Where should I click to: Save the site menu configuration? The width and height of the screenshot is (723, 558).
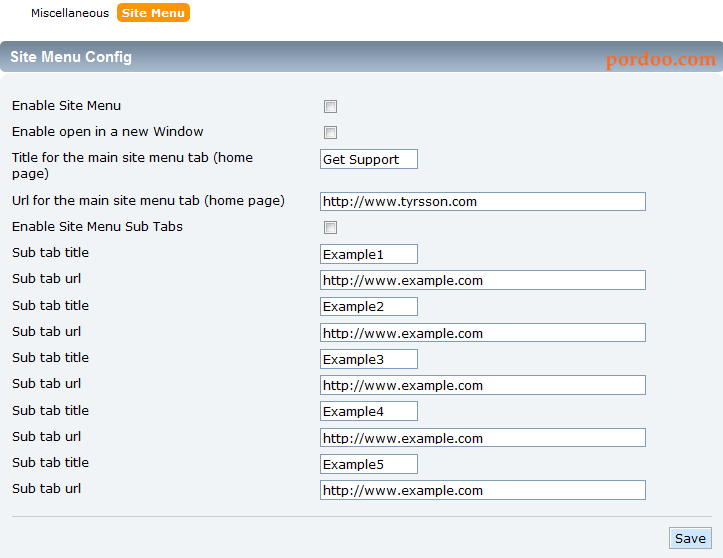(690, 538)
